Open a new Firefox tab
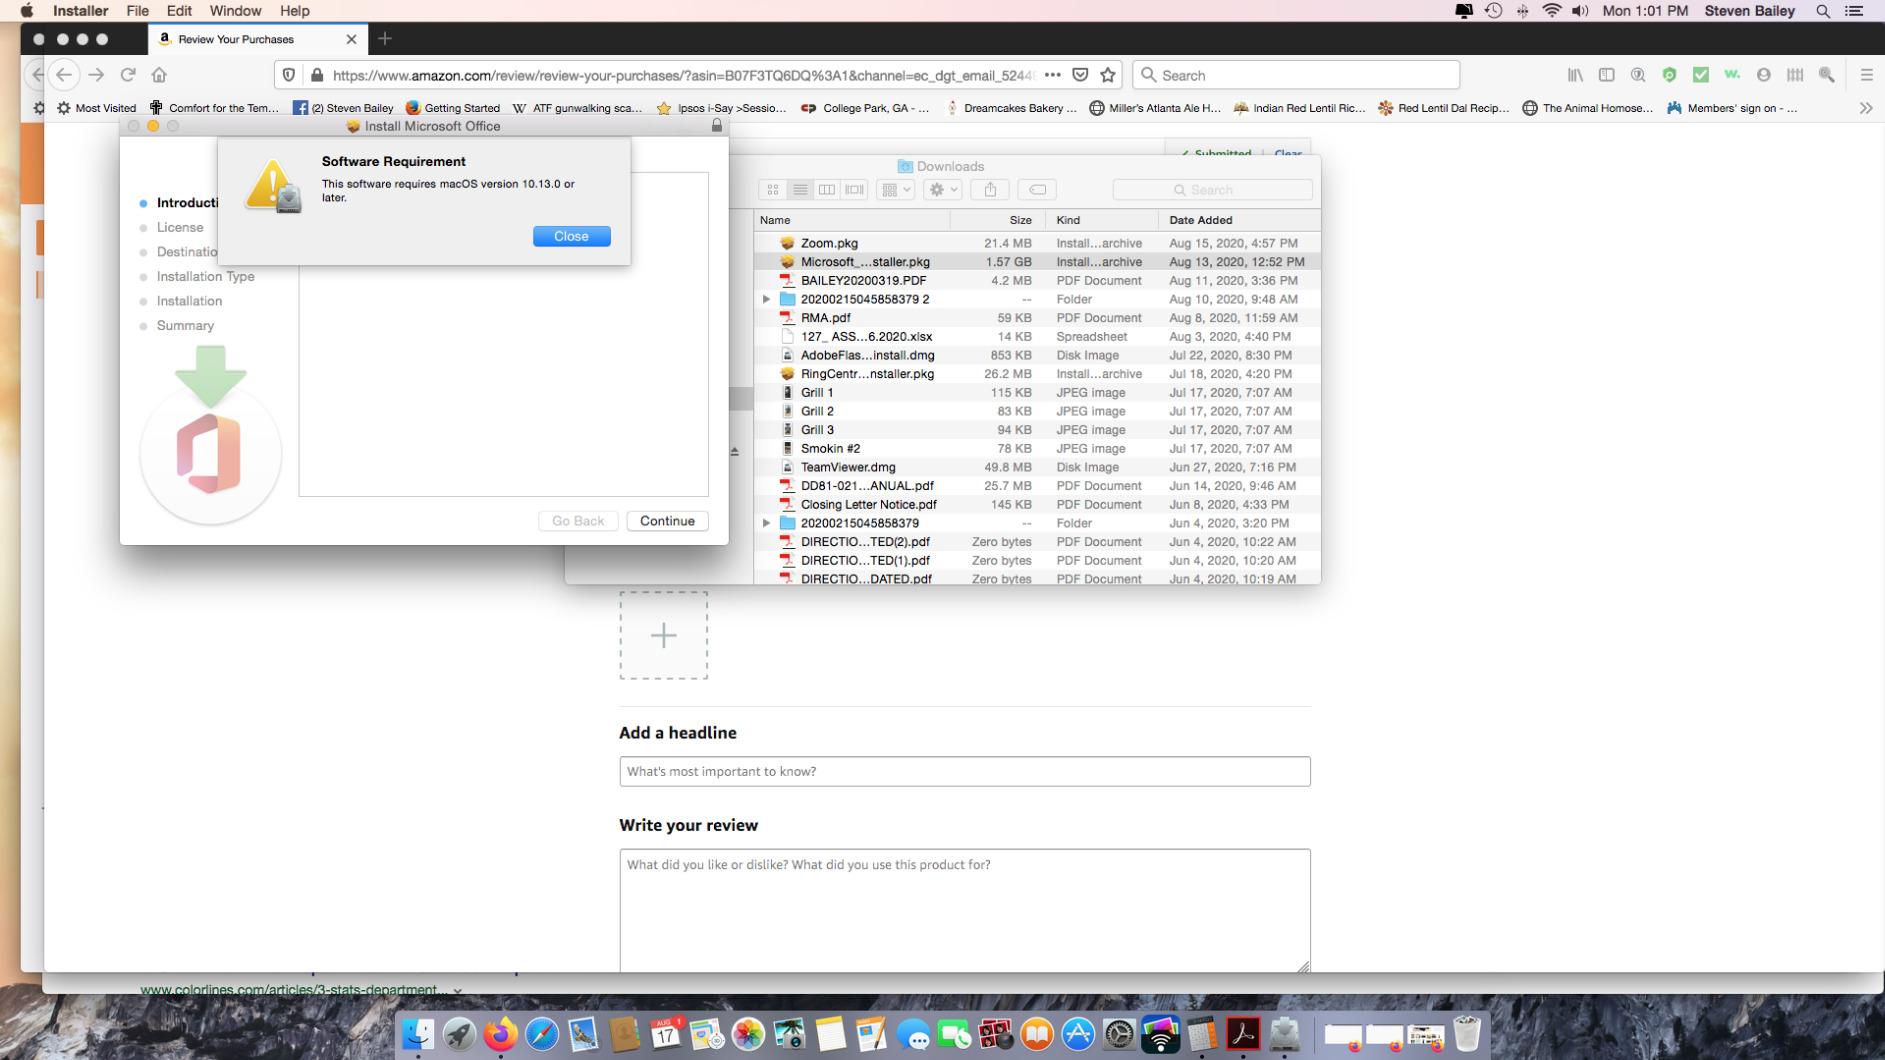The height and width of the screenshot is (1060, 1885). (385, 39)
